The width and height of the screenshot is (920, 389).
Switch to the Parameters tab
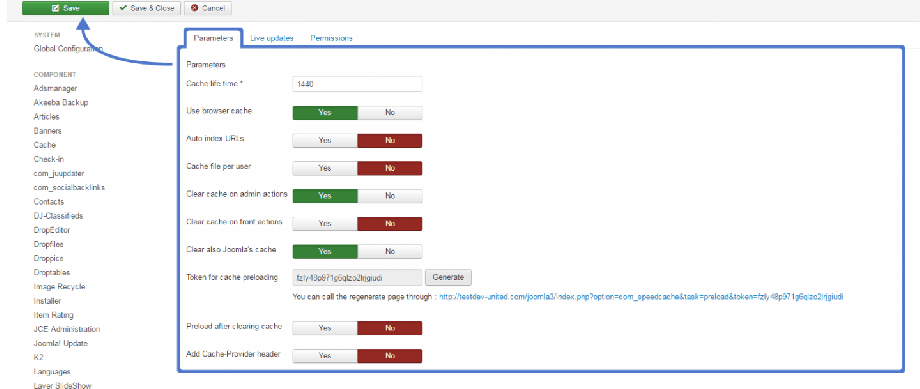tap(214, 38)
